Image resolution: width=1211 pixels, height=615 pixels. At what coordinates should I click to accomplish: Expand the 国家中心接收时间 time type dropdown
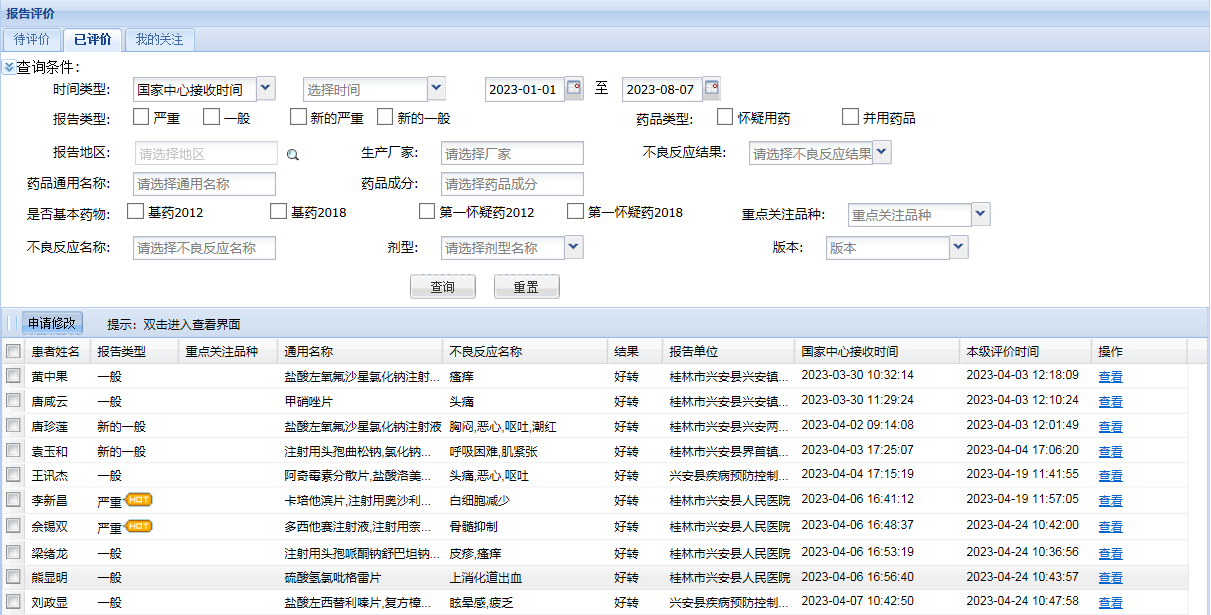tap(265, 89)
